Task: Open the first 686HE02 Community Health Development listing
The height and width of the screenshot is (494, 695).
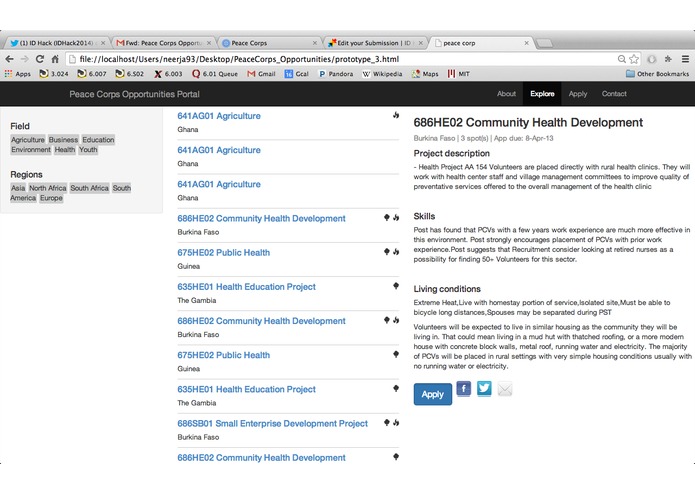Action: (261, 218)
